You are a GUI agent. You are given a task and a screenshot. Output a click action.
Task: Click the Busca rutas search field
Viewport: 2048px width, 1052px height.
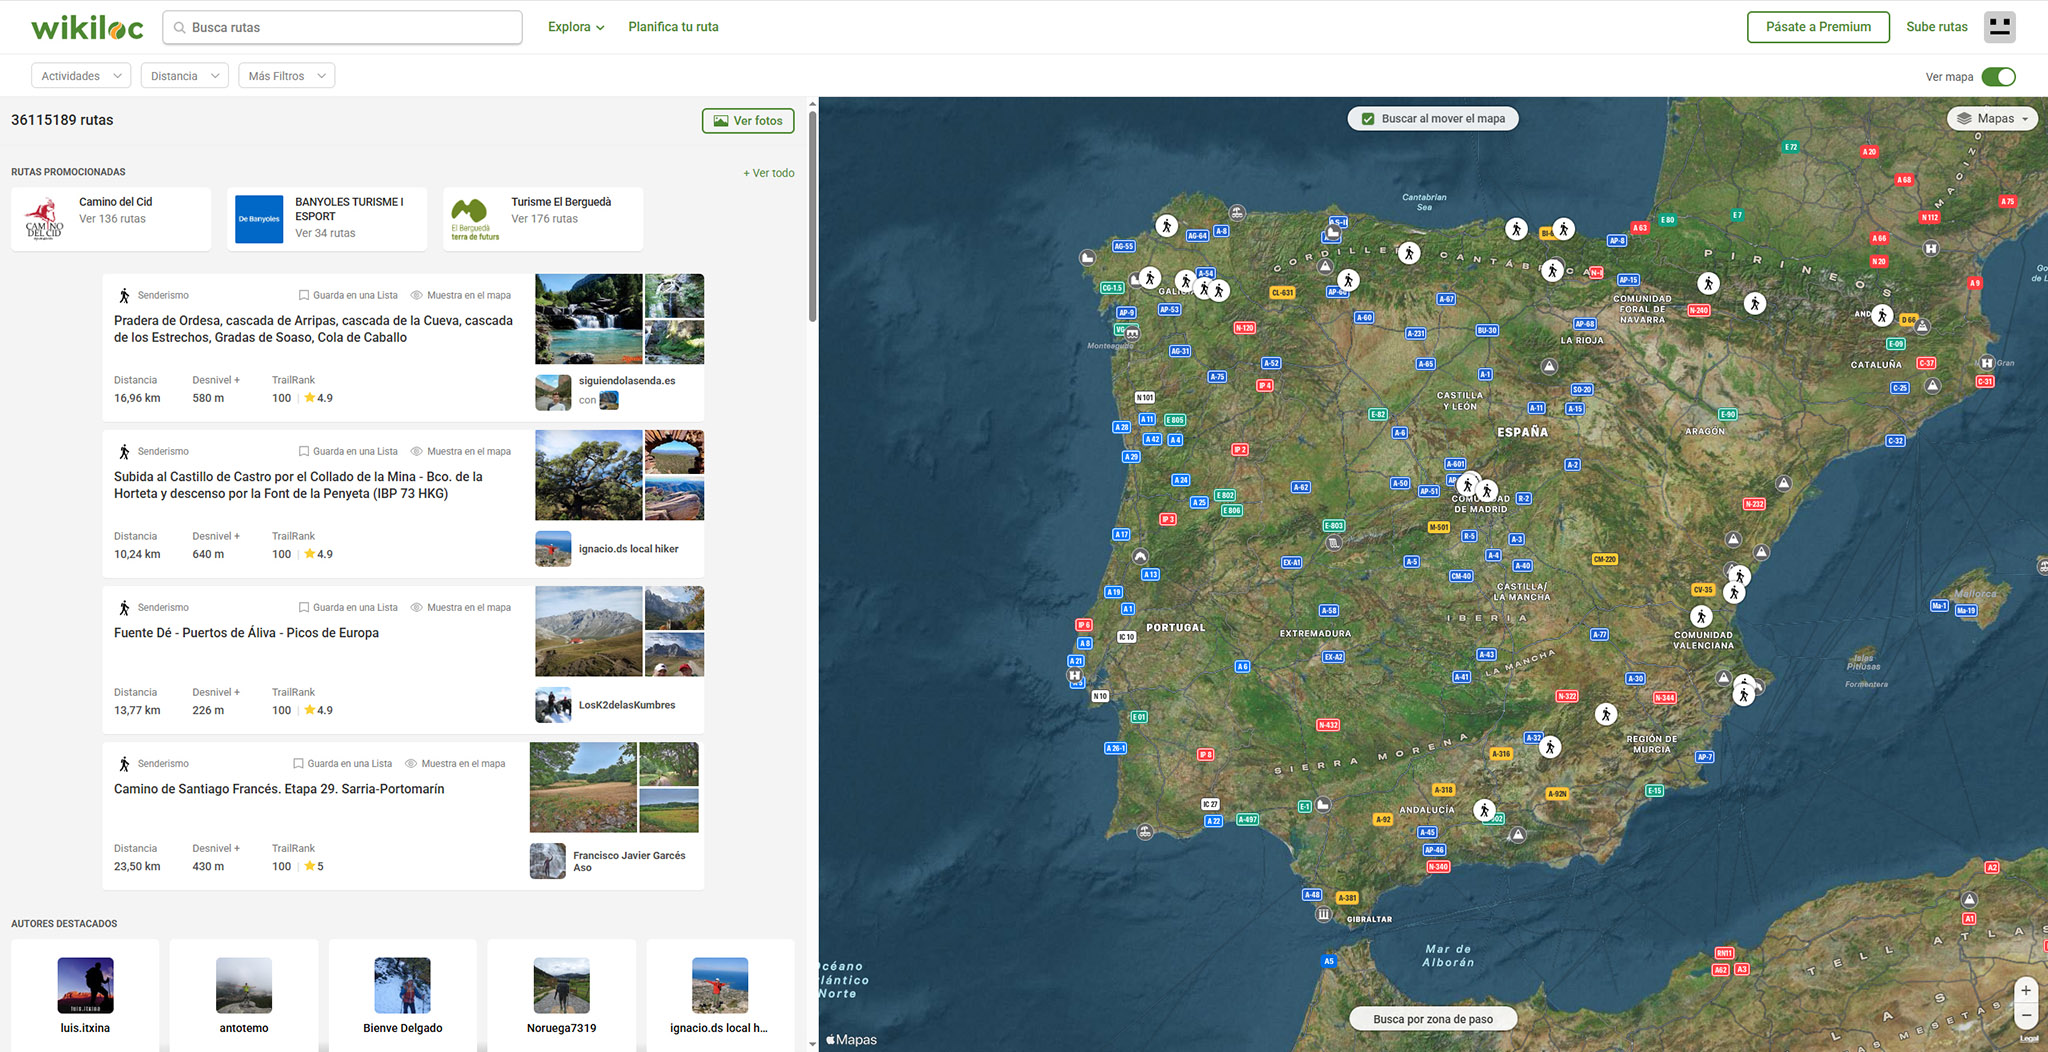pos(342,28)
